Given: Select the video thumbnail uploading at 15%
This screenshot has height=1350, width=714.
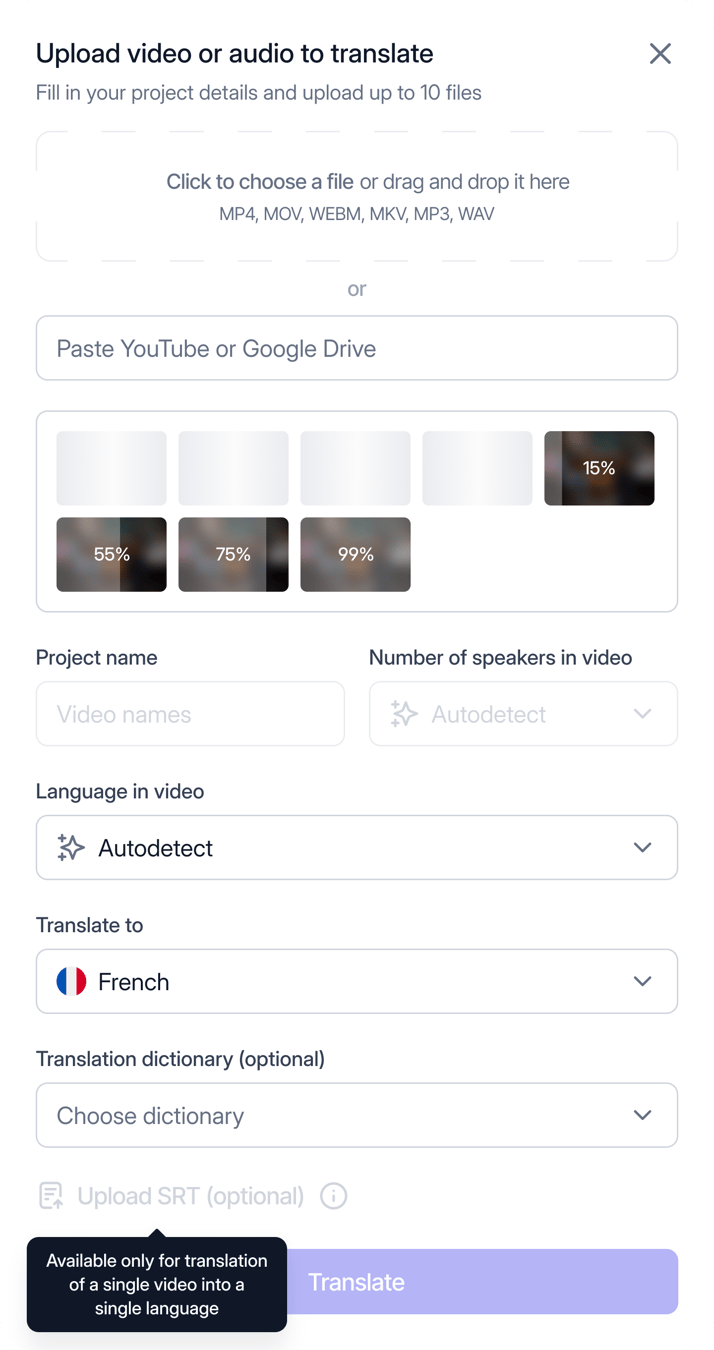Looking at the screenshot, I should pyautogui.click(x=599, y=468).
